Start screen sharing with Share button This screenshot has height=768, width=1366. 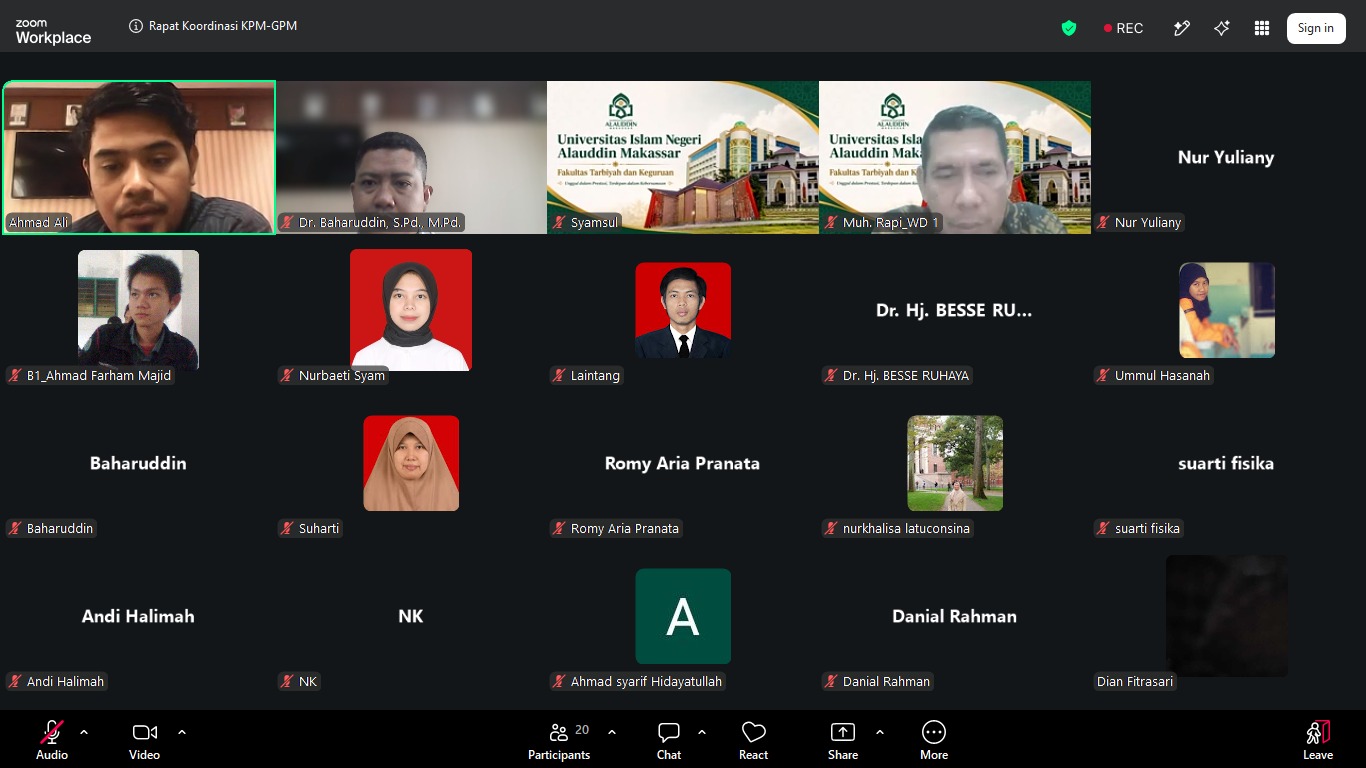coord(843,741)
